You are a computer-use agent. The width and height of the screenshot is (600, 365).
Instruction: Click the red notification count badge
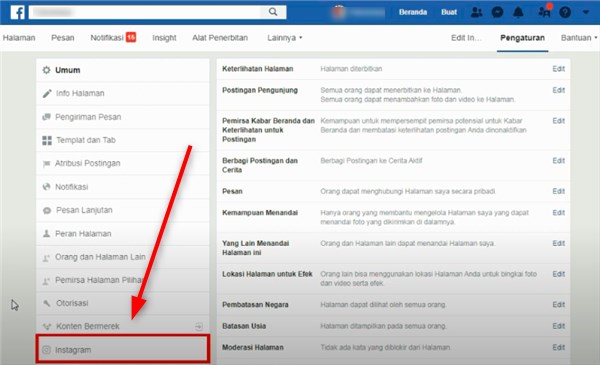point(131,37)
